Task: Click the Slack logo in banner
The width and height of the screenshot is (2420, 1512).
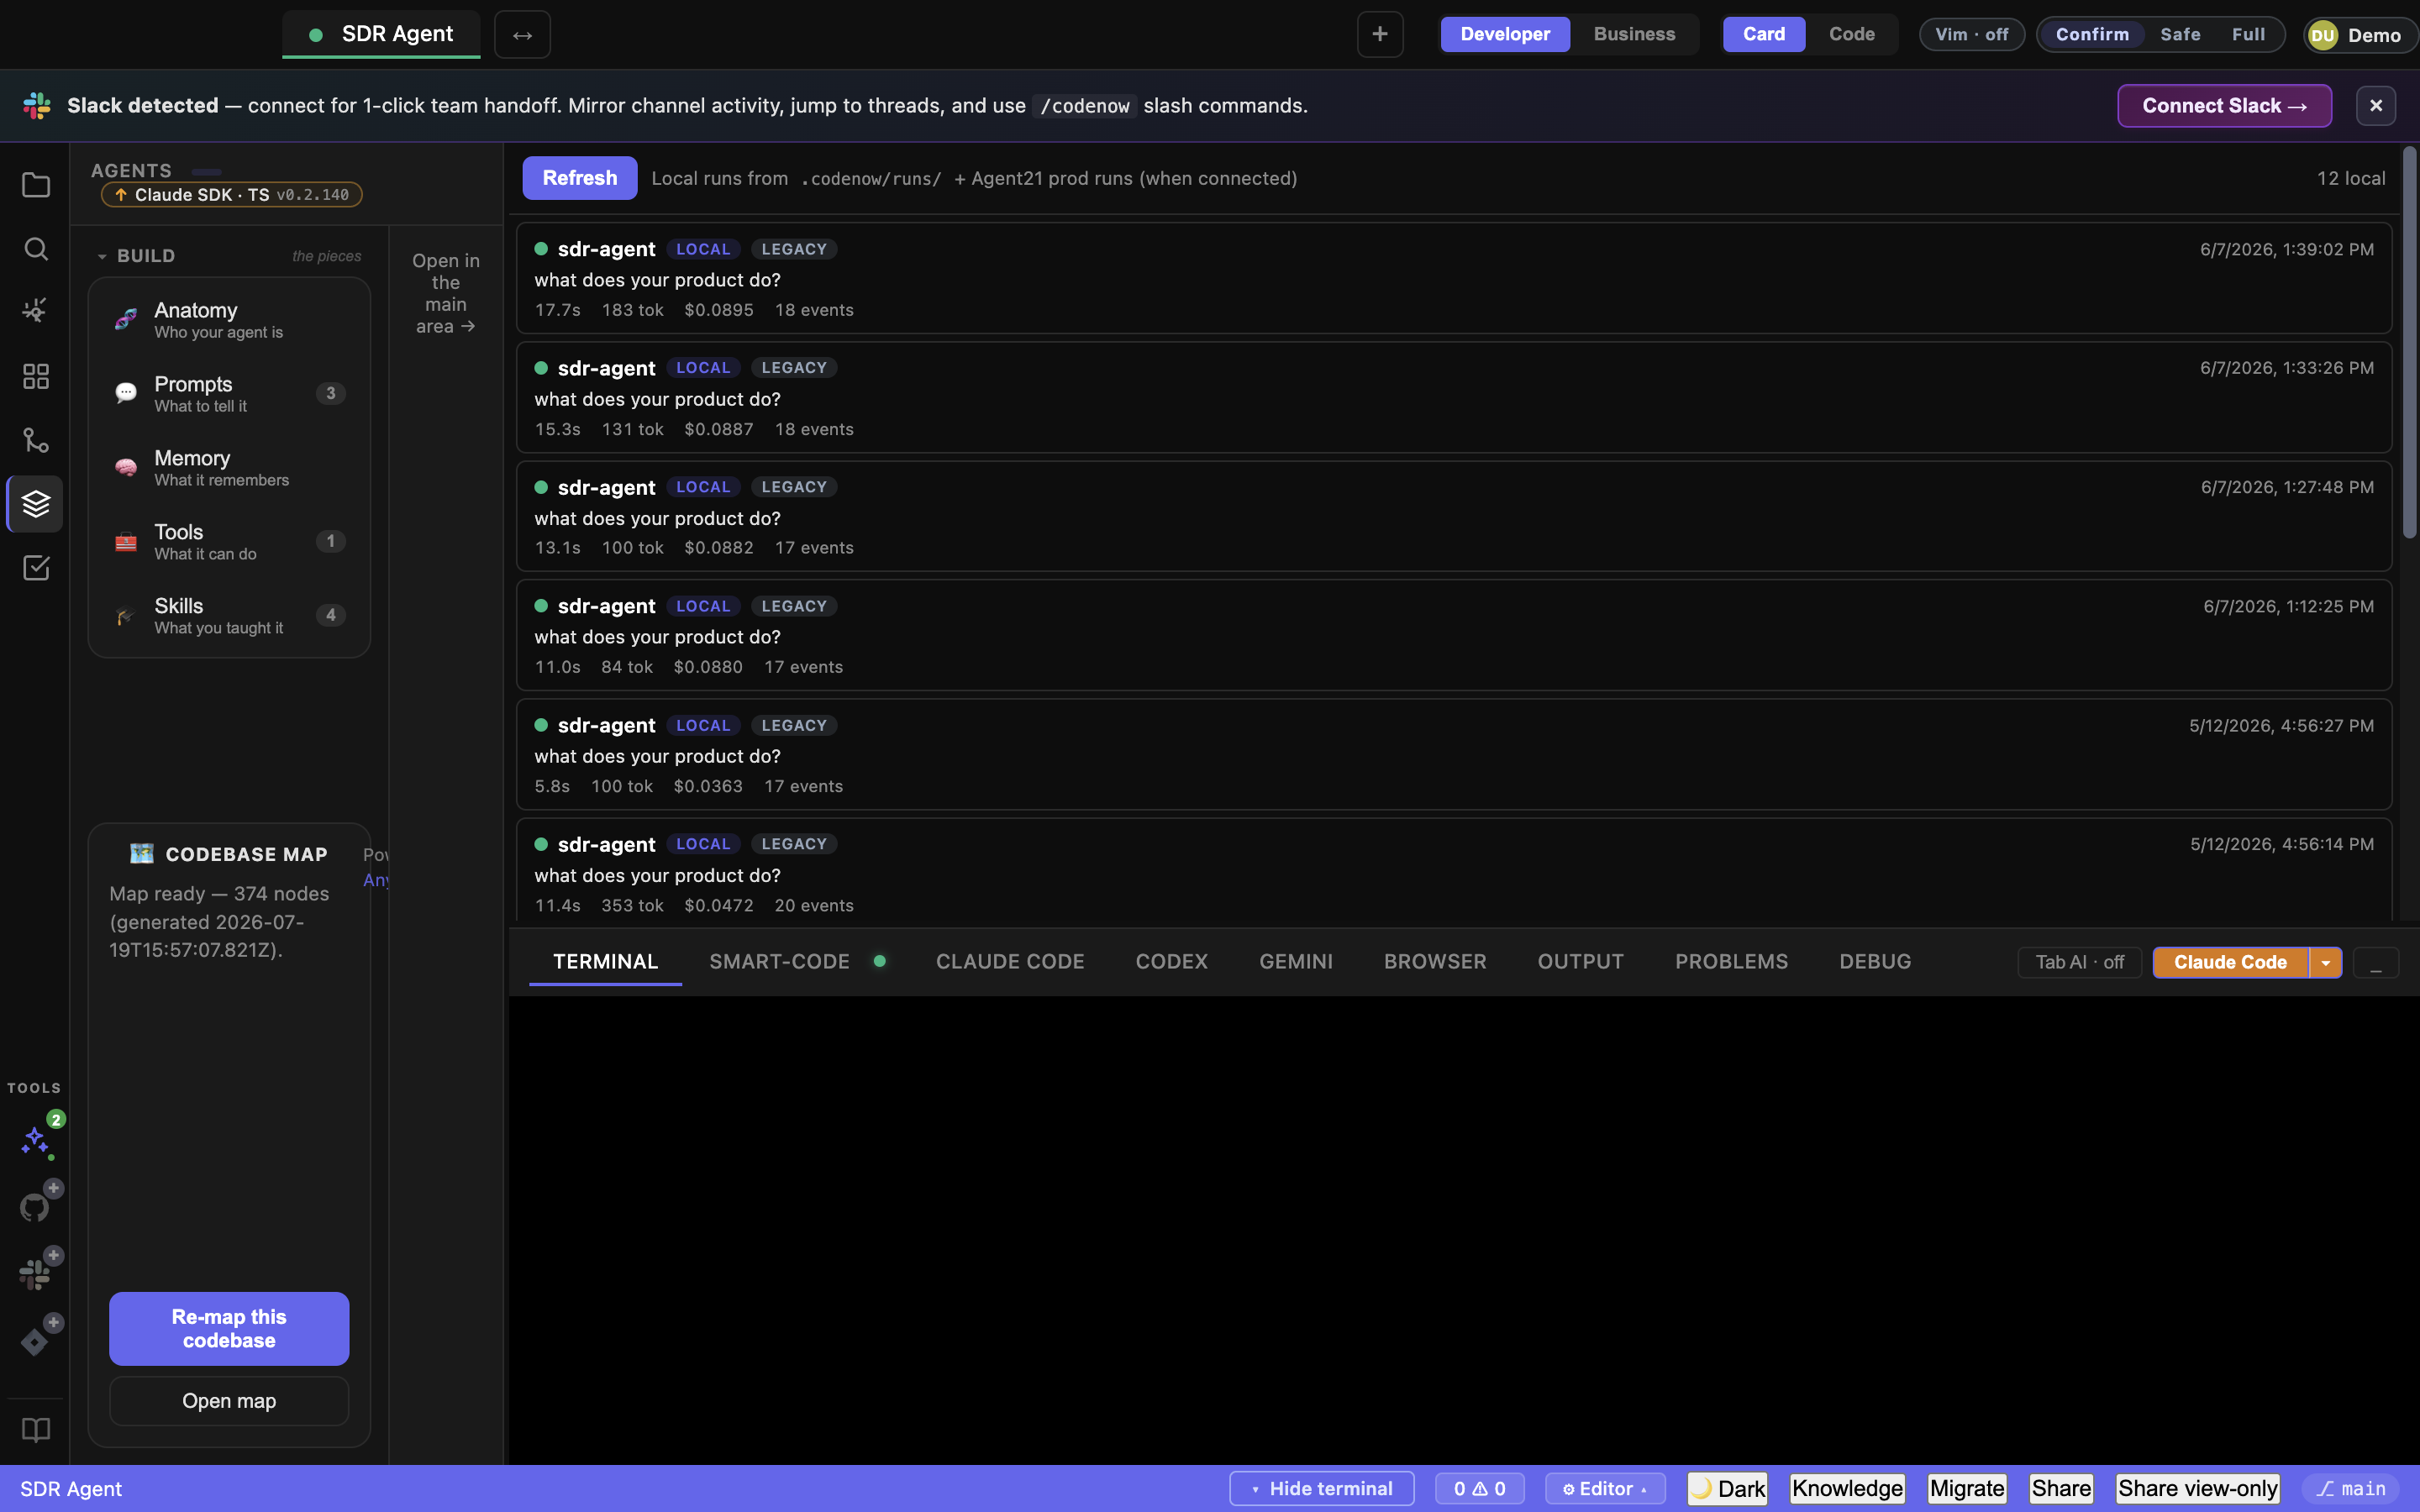Action: (37, 105)
